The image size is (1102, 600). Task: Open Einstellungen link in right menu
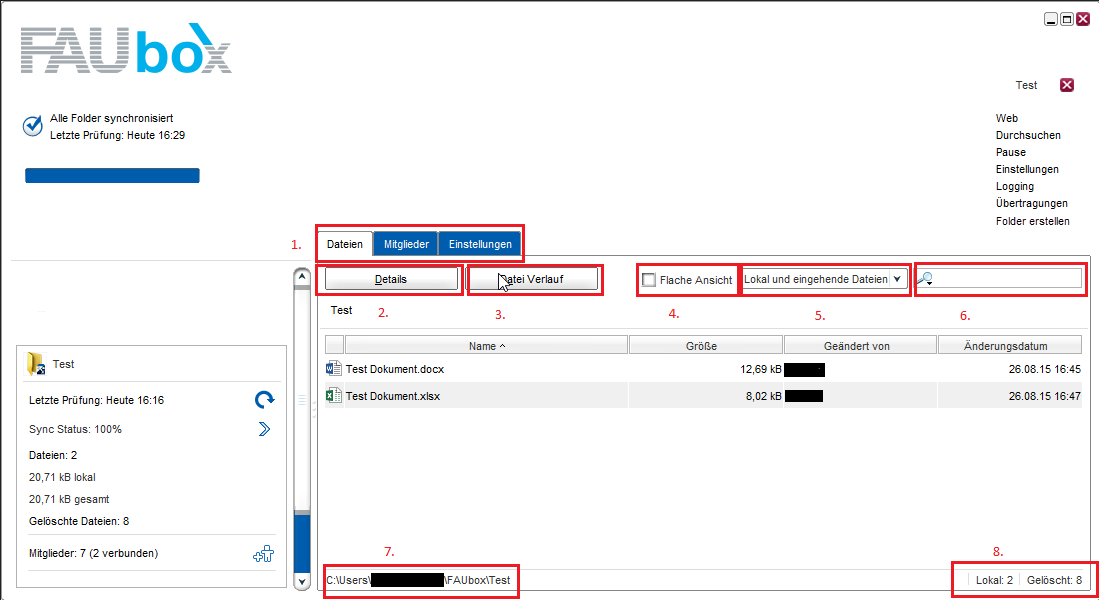coord(1027,169)
